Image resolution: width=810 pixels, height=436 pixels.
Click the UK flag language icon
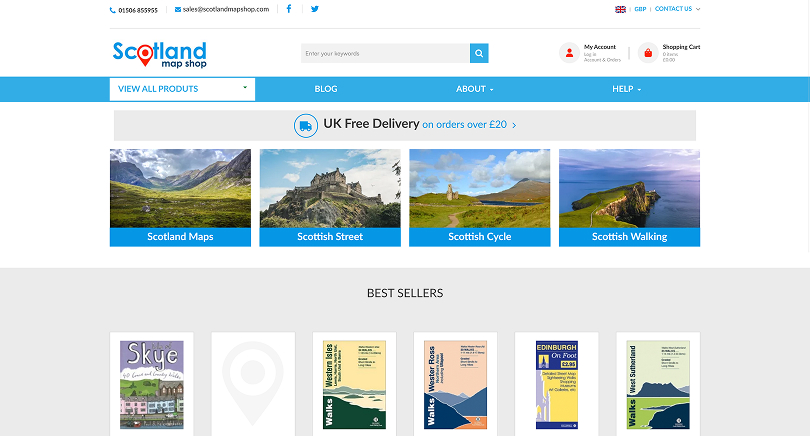click(x=620, y=9)
